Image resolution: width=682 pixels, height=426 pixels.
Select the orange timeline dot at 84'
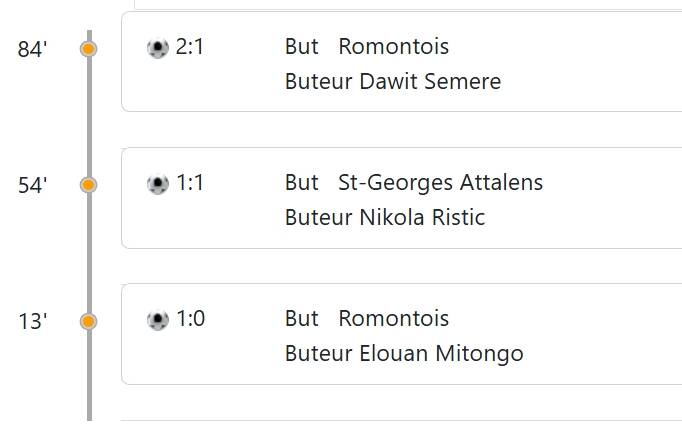point(89,49)
